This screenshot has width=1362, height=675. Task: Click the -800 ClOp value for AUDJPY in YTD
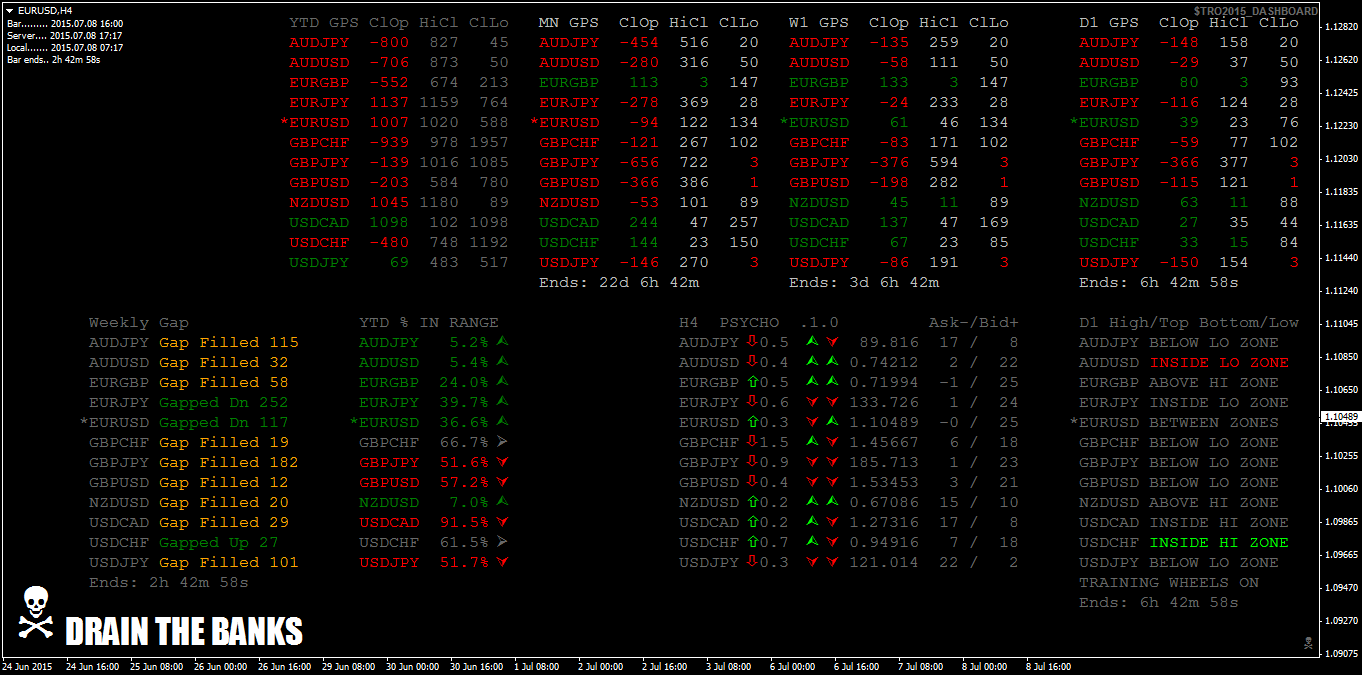(x=389, y=42)
